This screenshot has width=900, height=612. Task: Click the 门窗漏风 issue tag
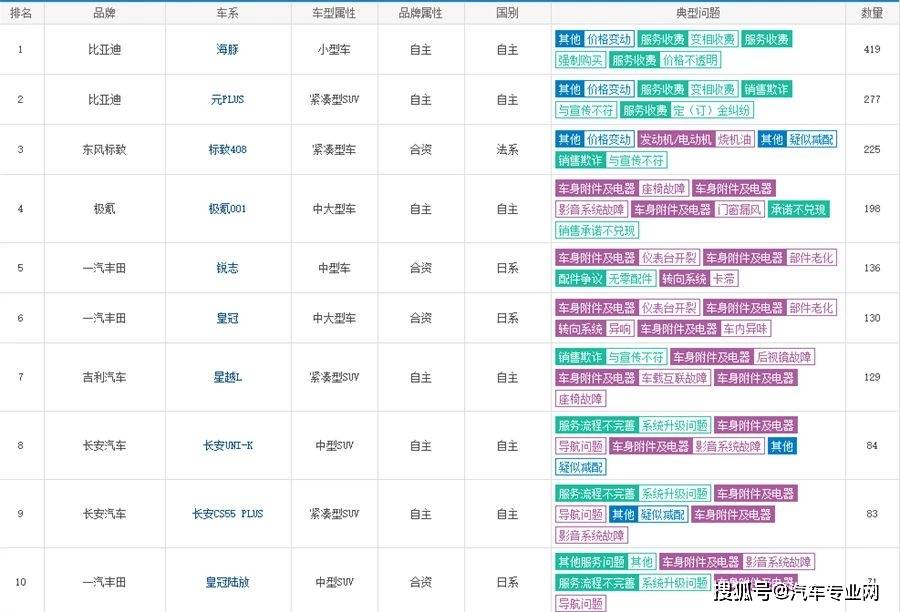pos(740,210)
